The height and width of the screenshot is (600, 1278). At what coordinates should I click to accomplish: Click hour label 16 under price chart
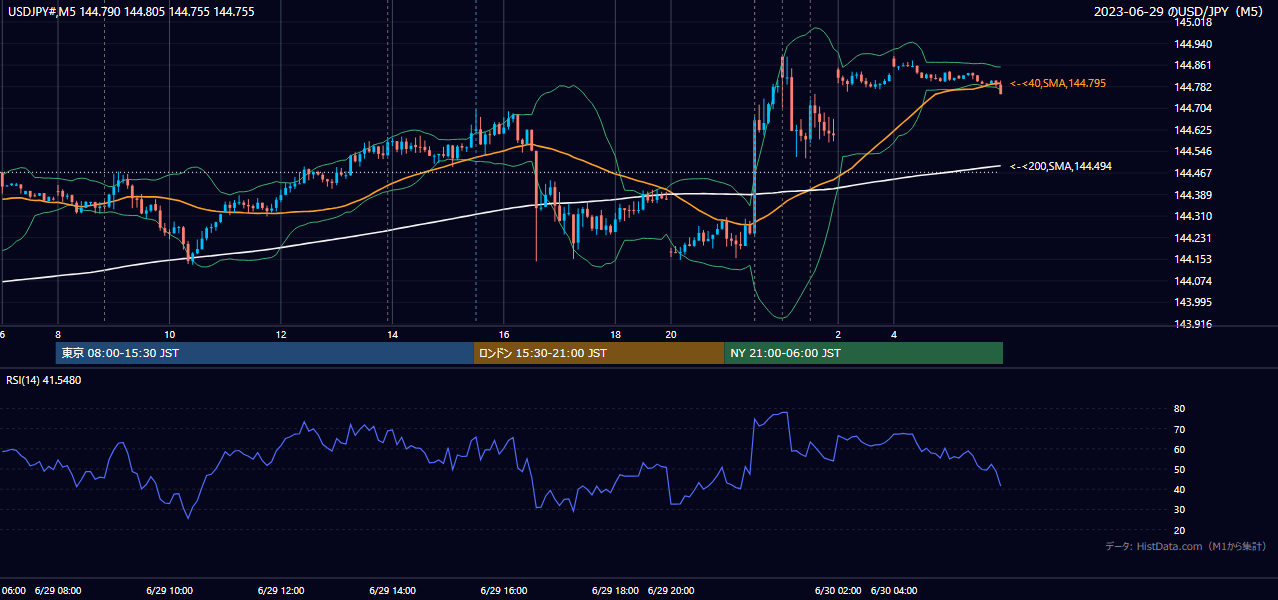pos(504,334)
